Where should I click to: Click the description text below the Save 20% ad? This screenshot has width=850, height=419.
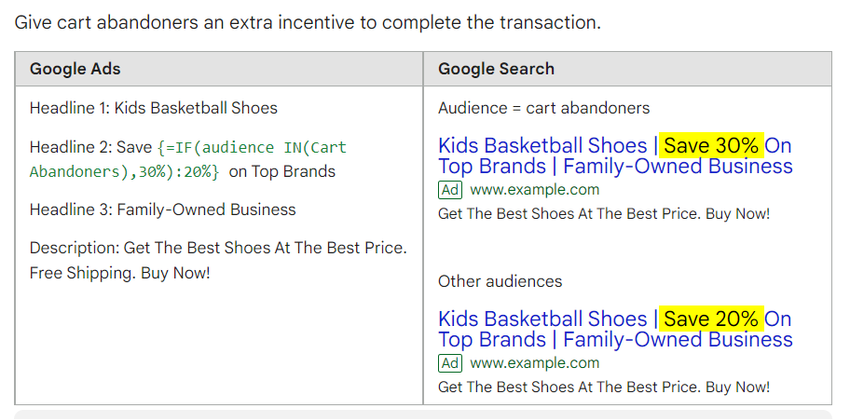[603, 387]
